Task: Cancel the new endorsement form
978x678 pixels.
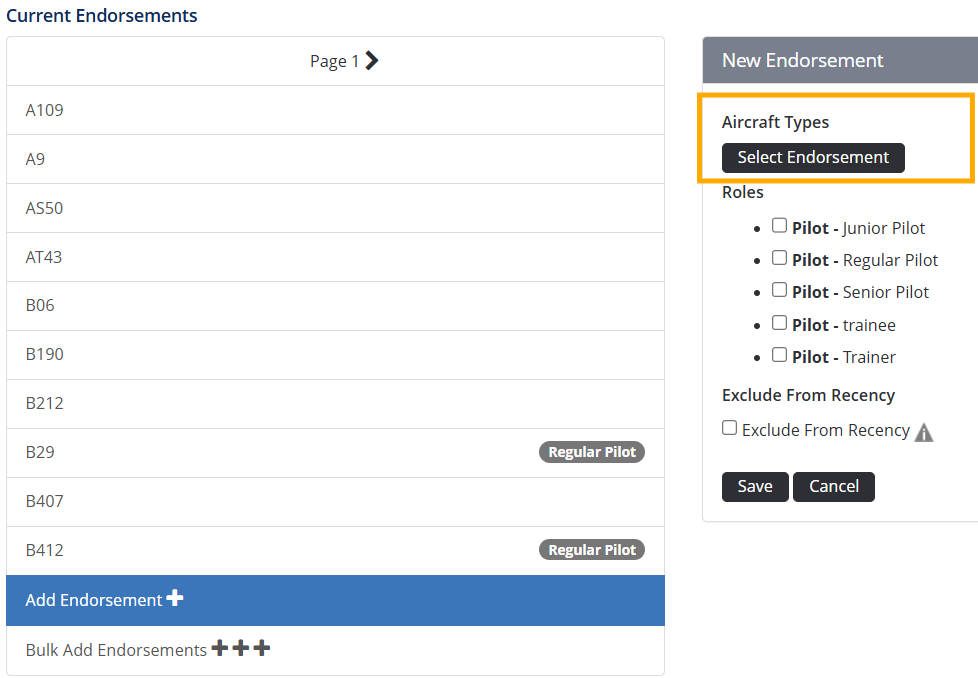Action: coord(834,487)
